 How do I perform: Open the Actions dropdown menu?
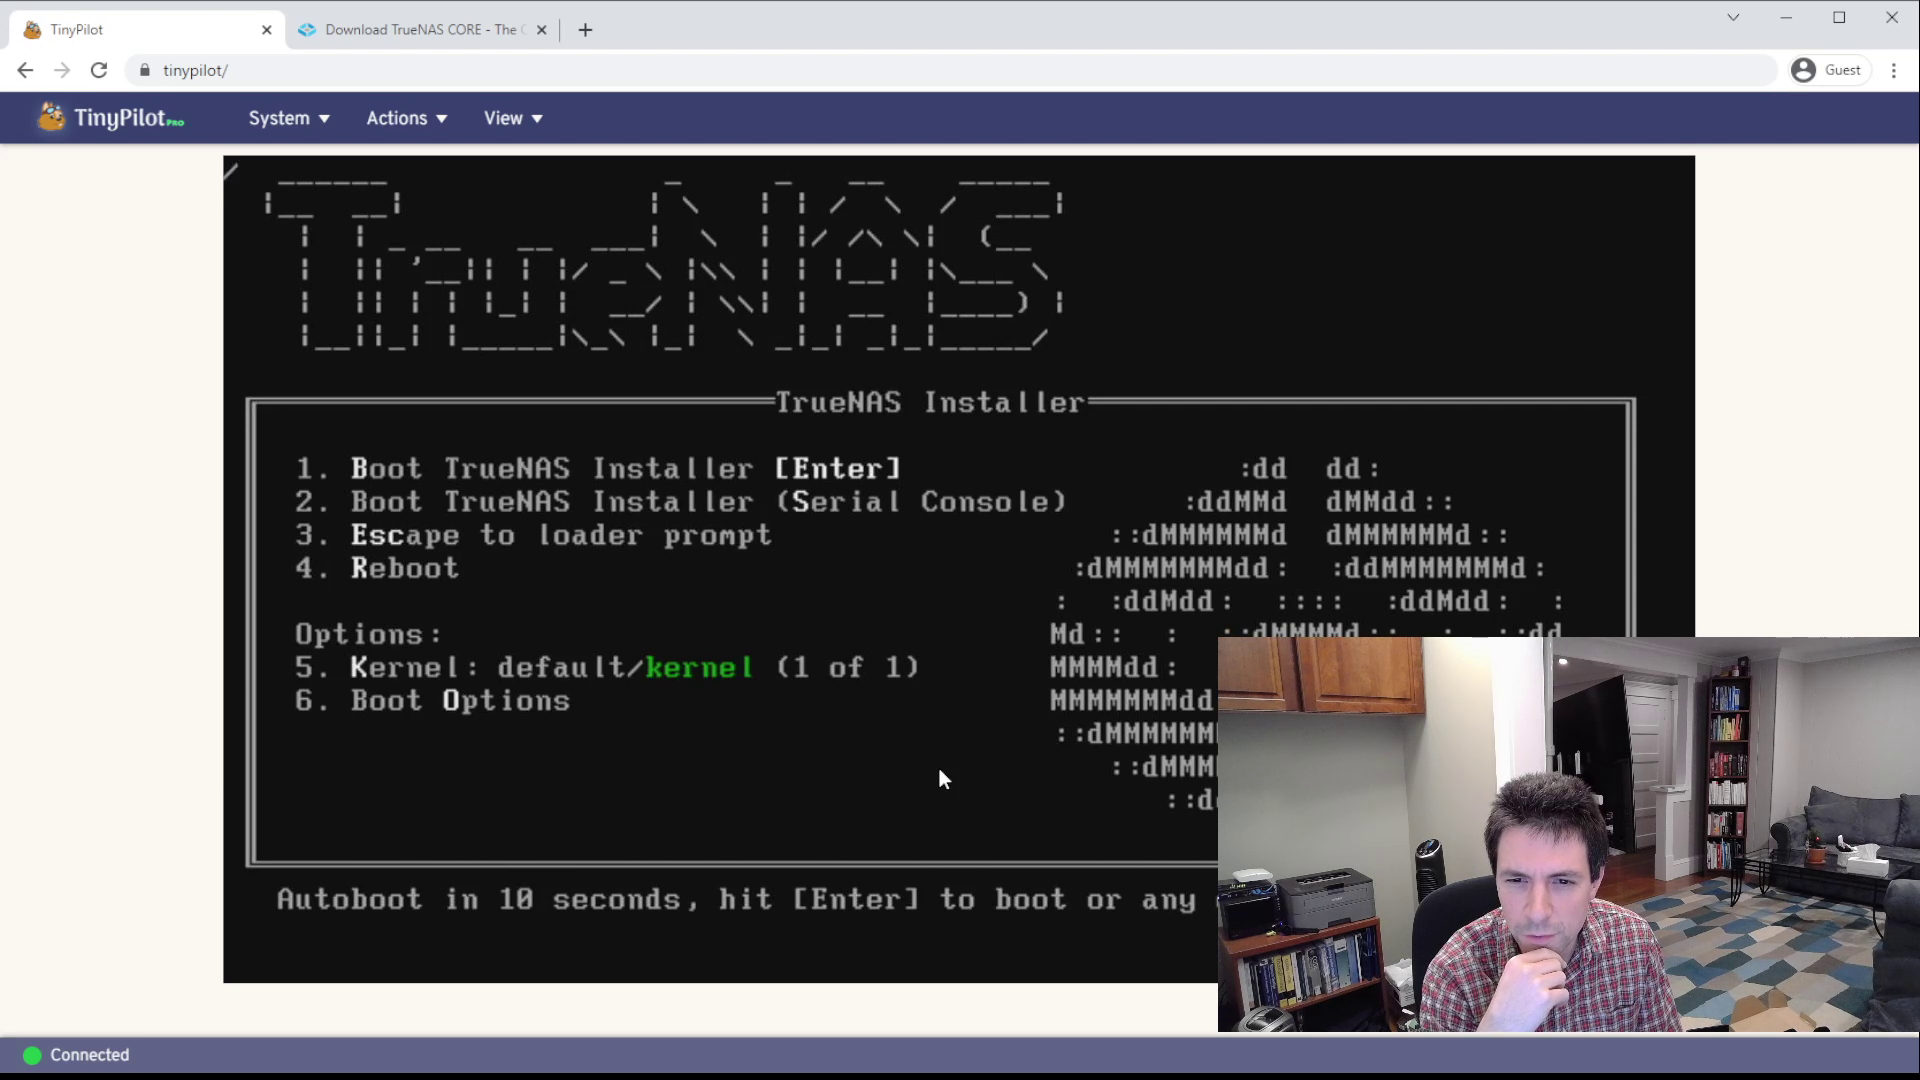(406, 118)
